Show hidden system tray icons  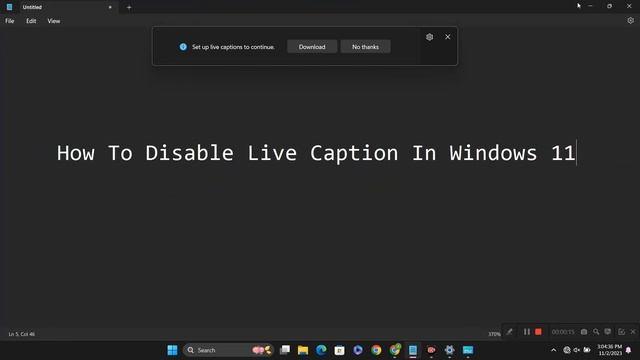[x=553, y=350]
